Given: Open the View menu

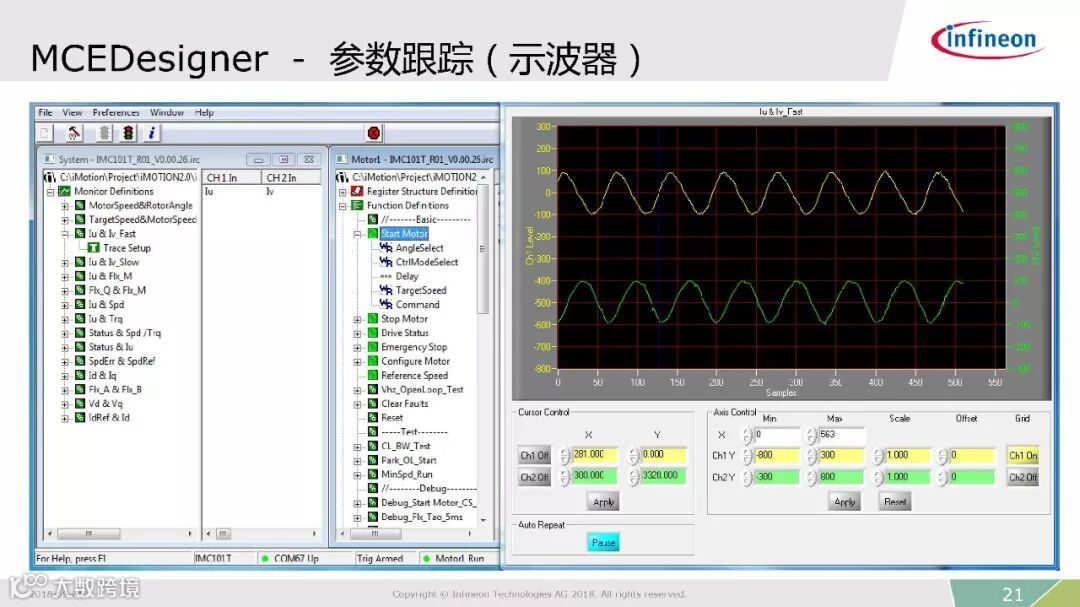Looking at the screenshot, I should point(72,112).
